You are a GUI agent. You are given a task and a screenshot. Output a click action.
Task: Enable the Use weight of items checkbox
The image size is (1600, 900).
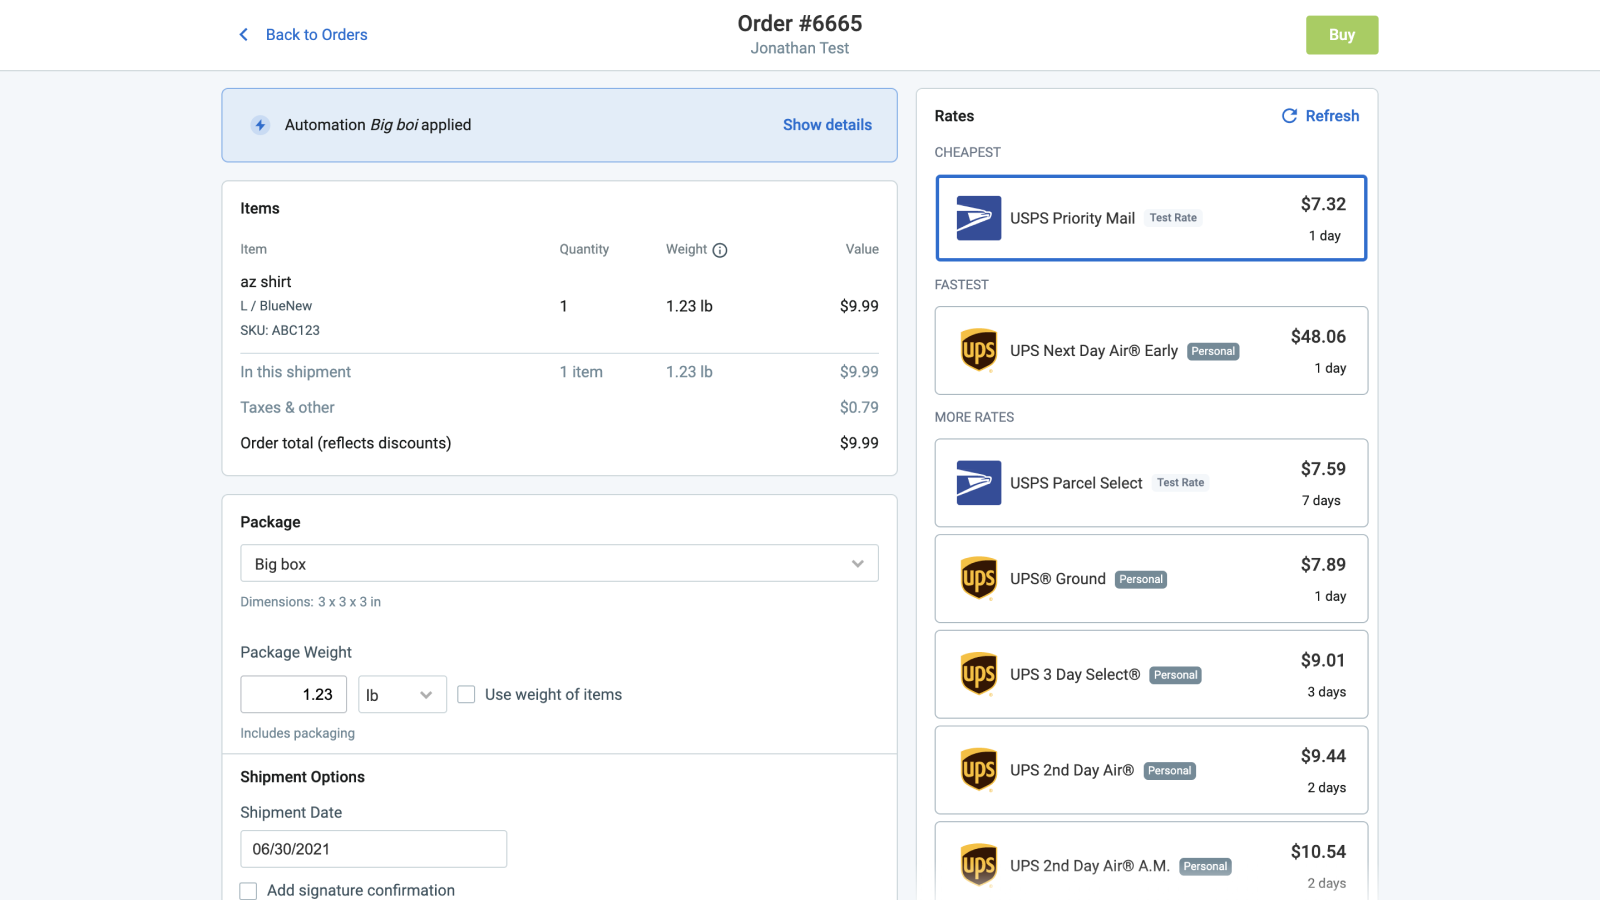[x=466, y=694]
